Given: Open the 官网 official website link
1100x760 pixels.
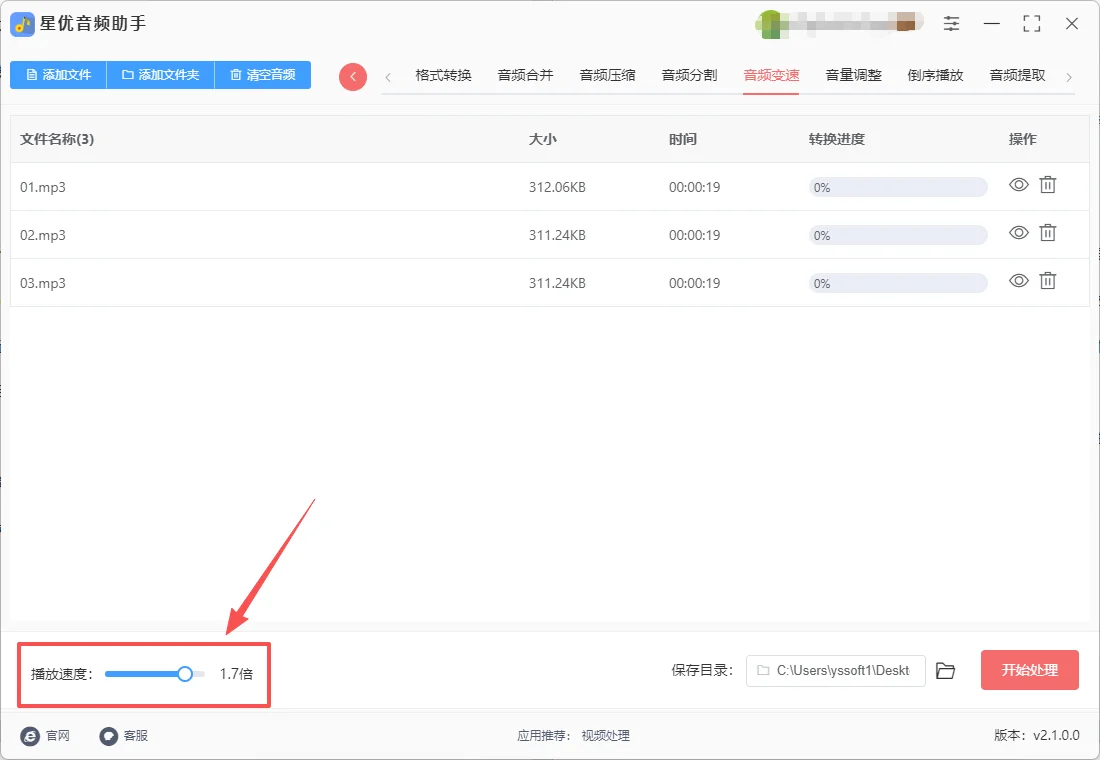Looking at the screenshot, I should (30, 735).
